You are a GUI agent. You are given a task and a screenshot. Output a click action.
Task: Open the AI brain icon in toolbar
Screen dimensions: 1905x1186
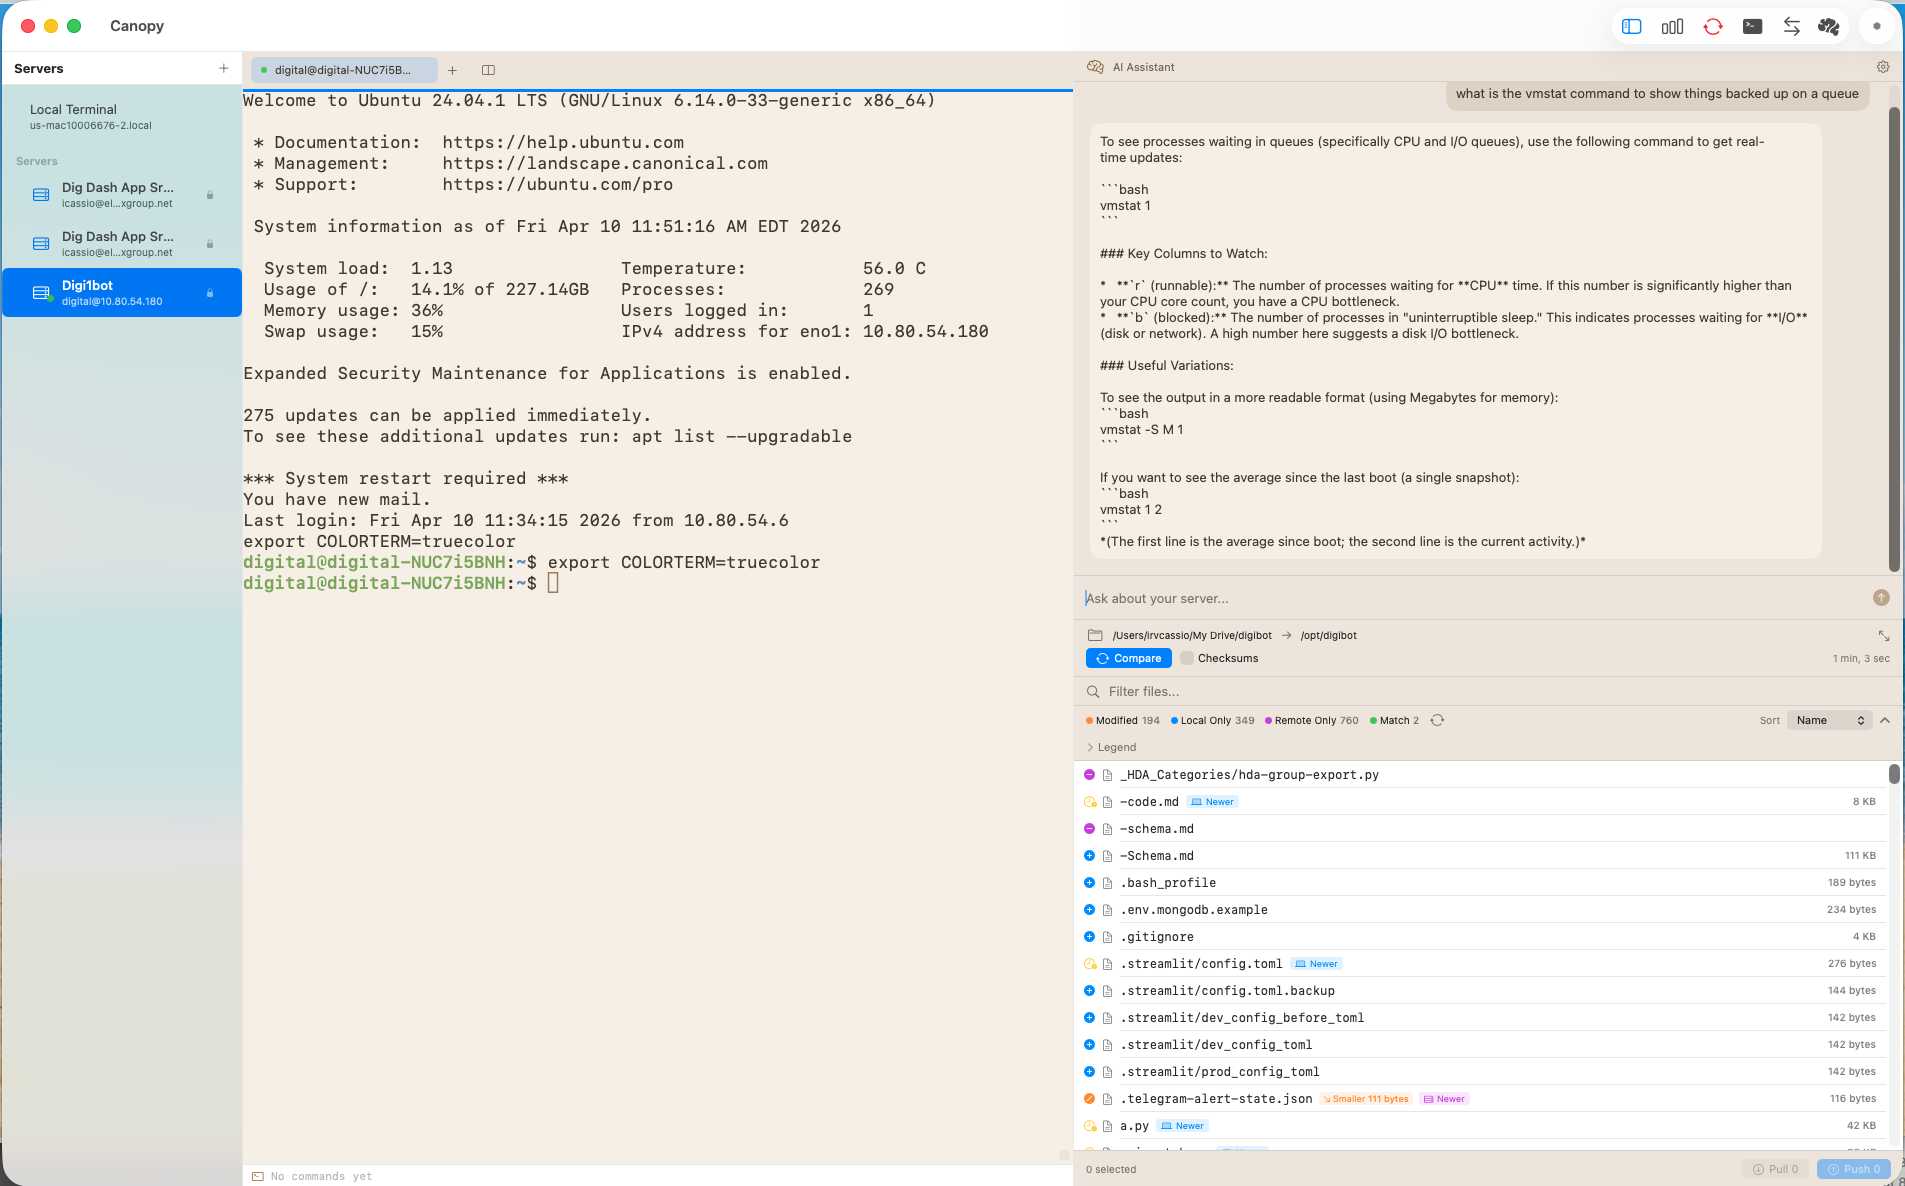pos(1829,27)
